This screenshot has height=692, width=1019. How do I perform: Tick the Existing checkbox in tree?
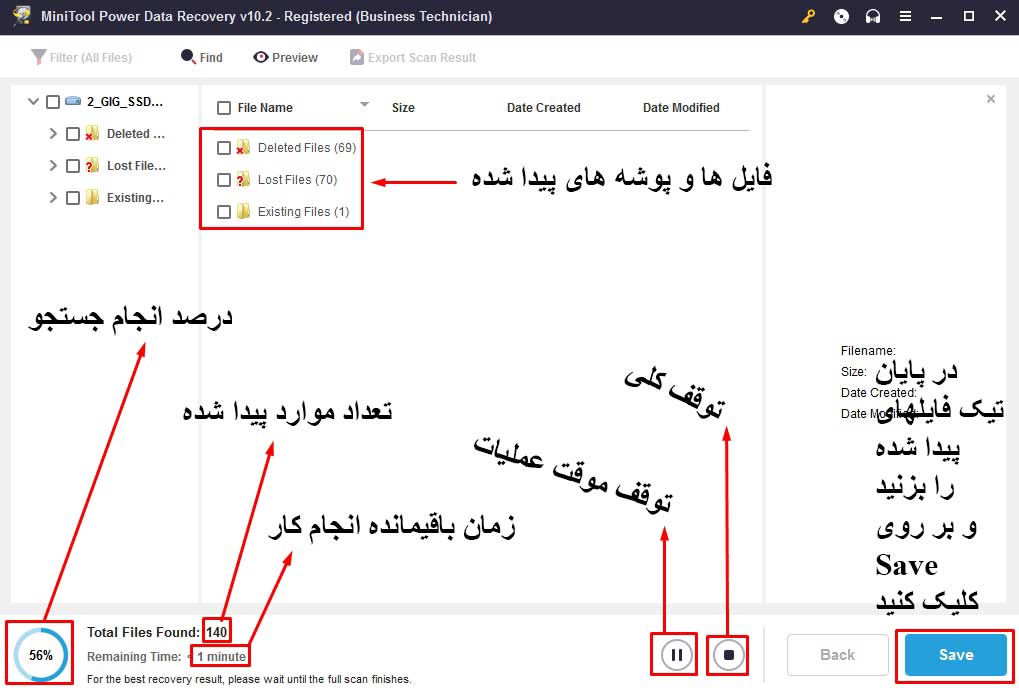73,198
